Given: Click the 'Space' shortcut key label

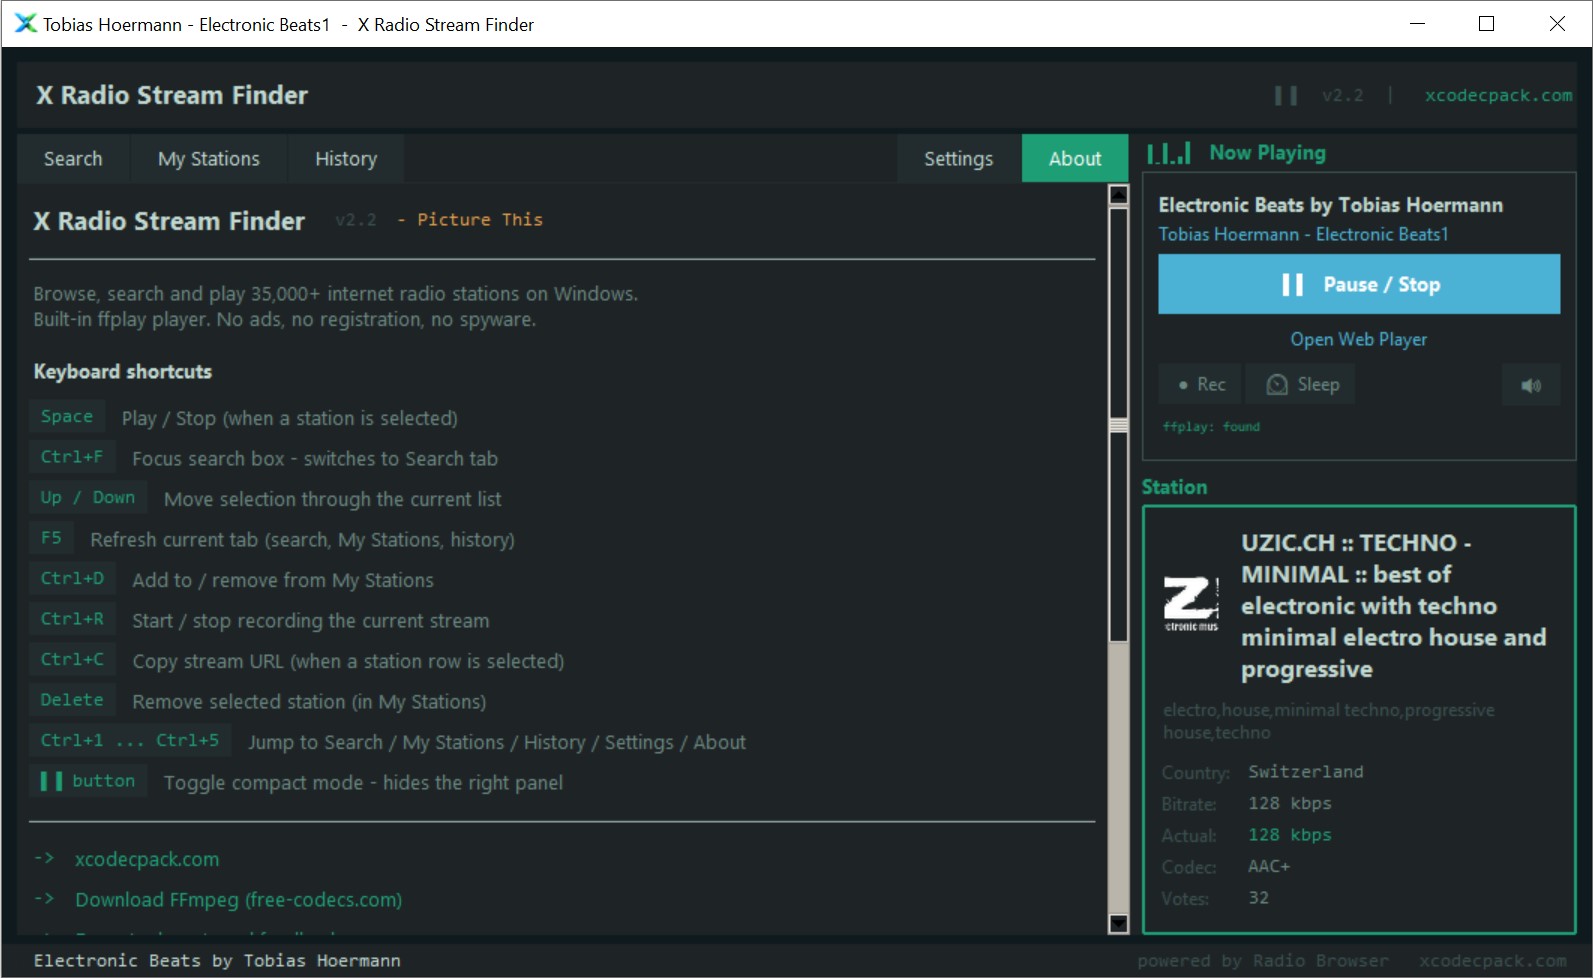Looking at the screenshot, I should (67, 416).
